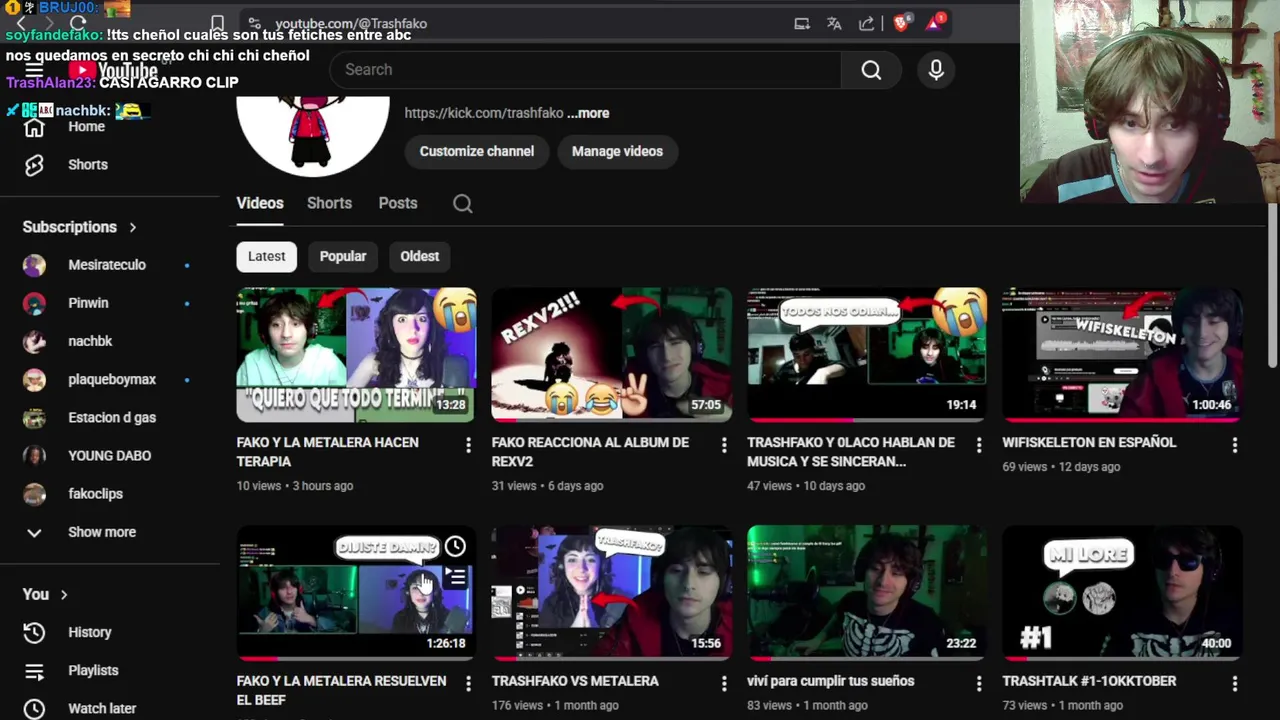Screen dimensions: 1280x720
Task: Open options menu for FAKO Y LA METALERA RESUELVEN EL BEEF
Action: (x=468, y=684)
